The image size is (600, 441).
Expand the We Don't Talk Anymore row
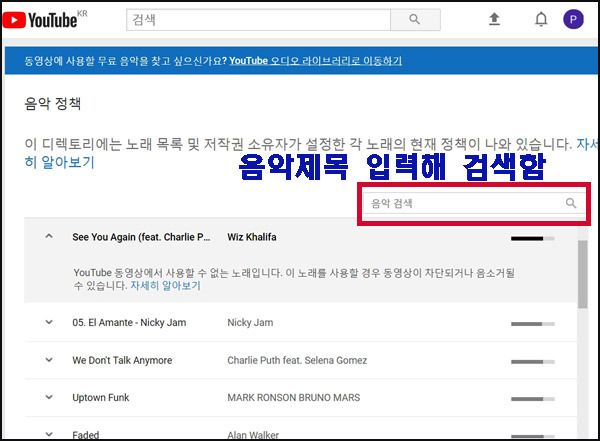click(x=49, y=359)
